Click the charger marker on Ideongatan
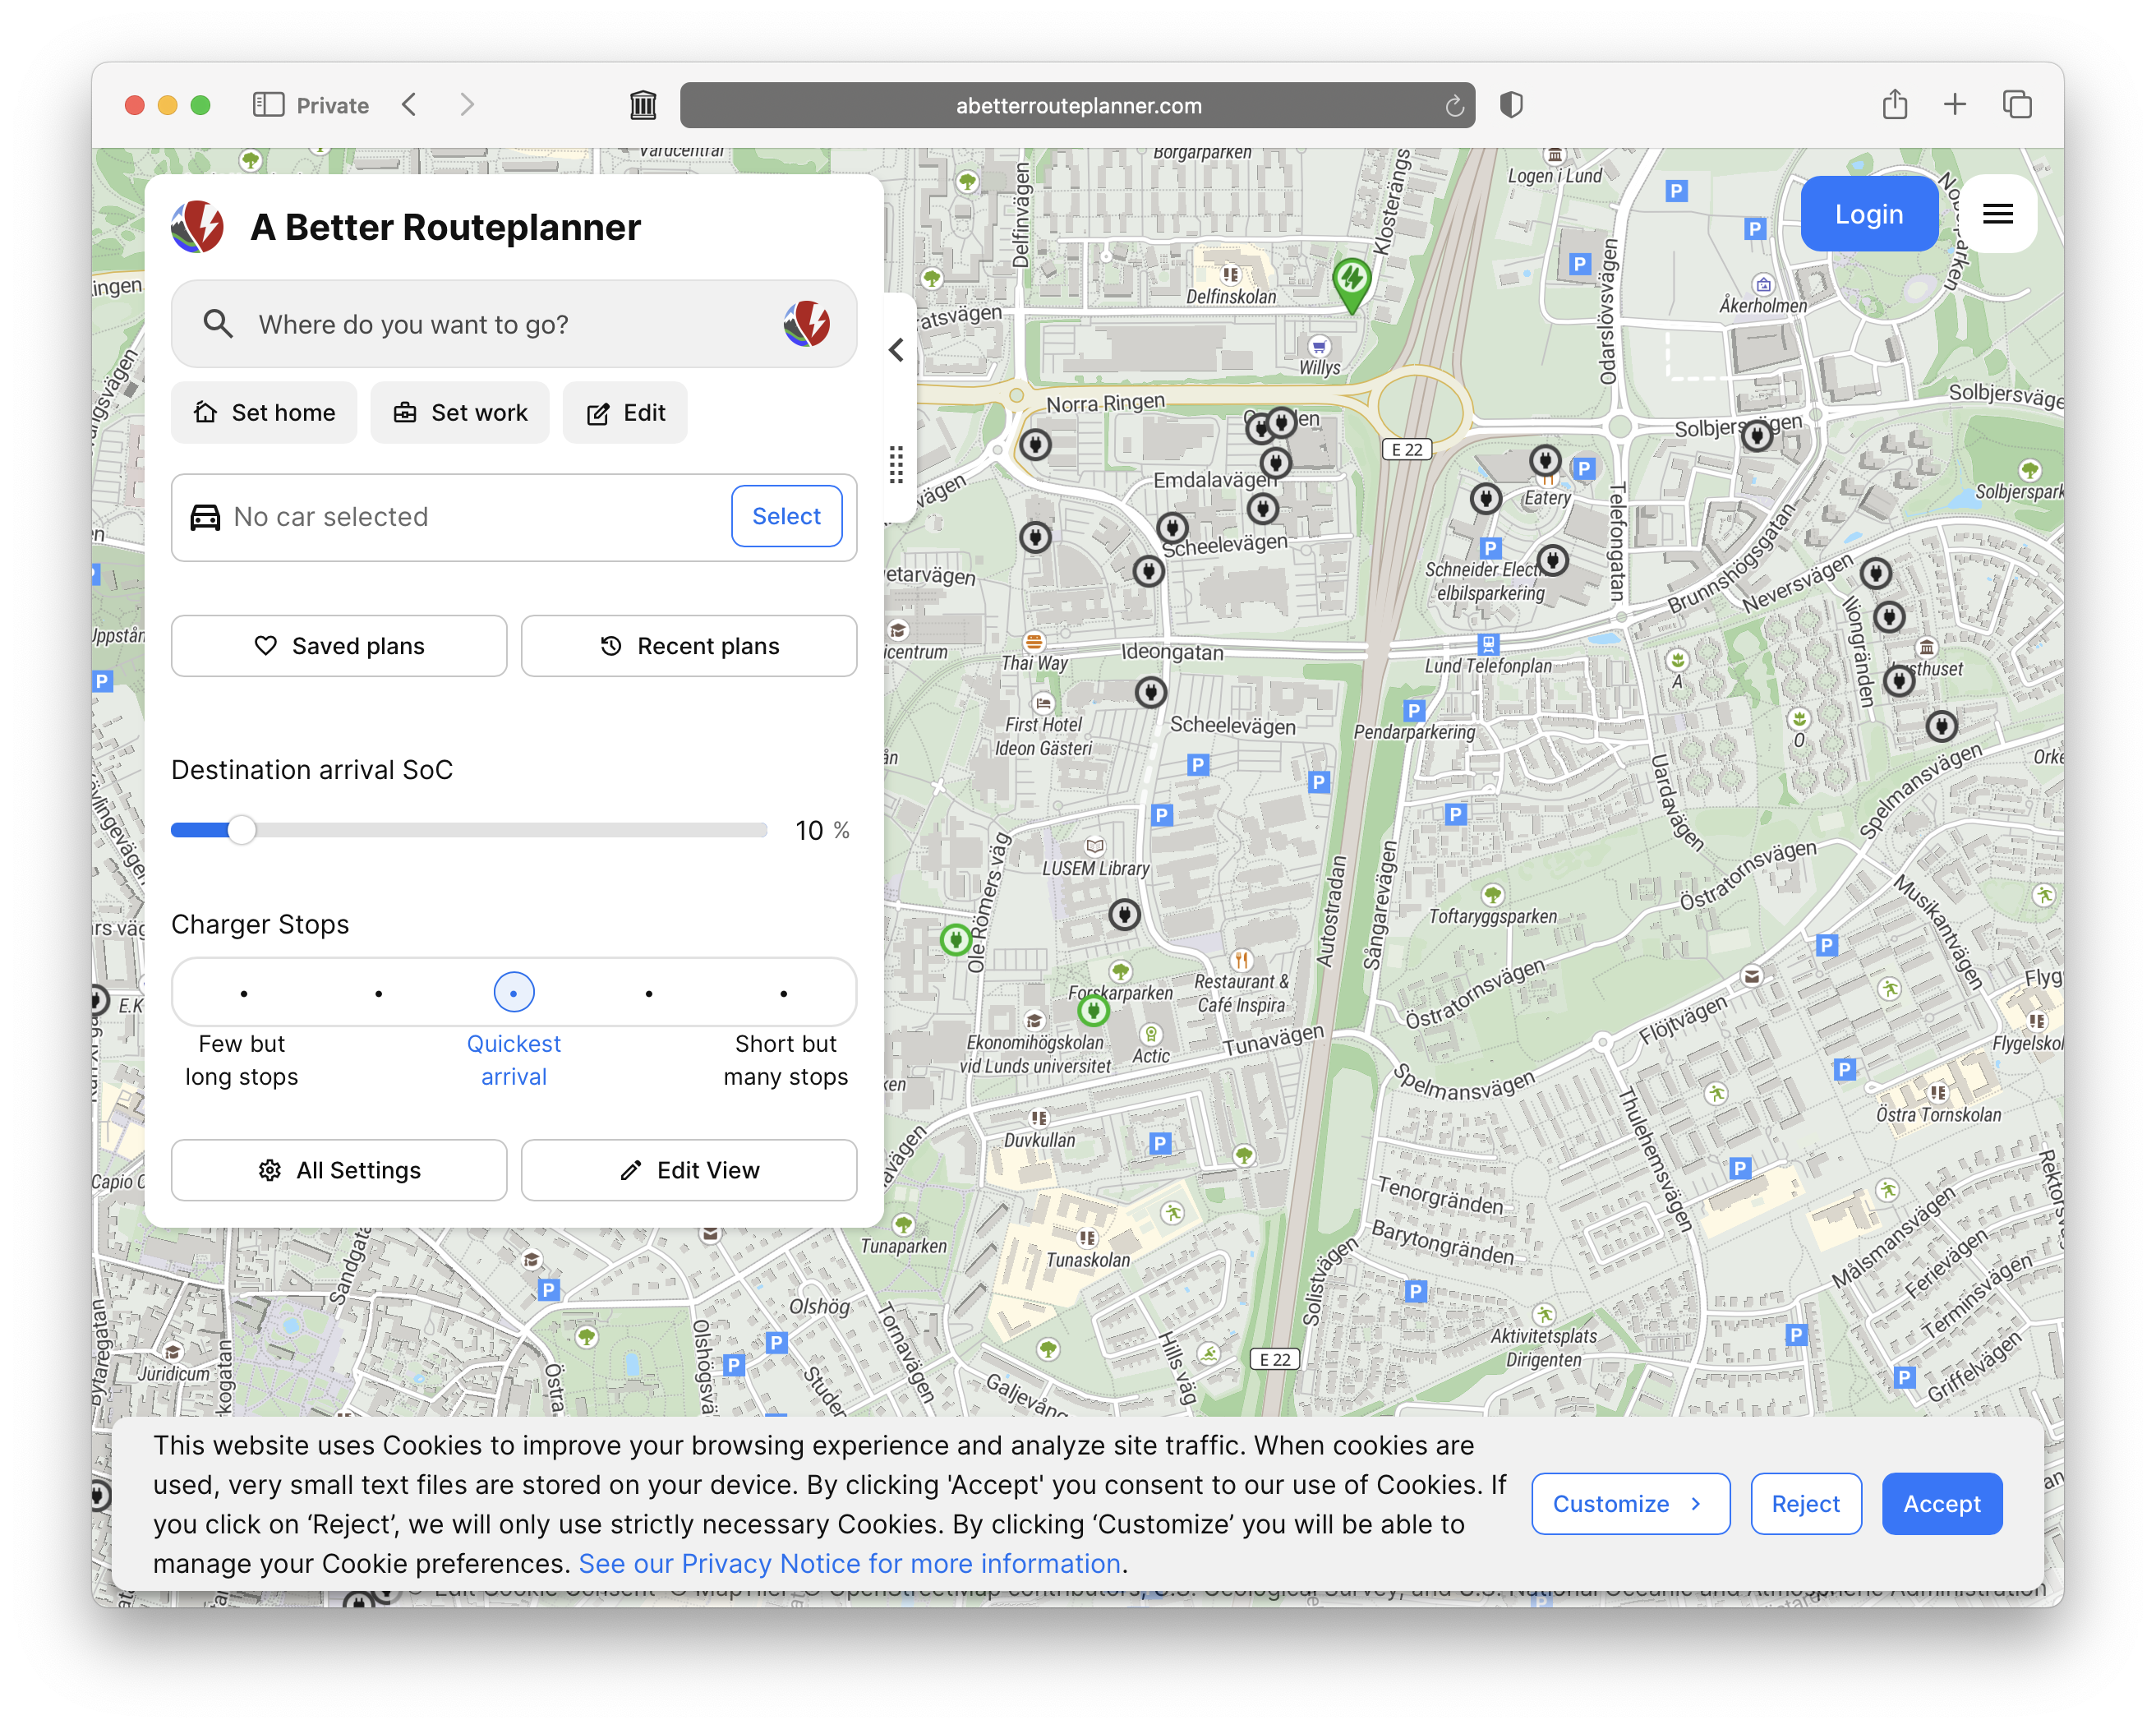The height and width of the screenshot is (1729, 2156). [1151, 692]
